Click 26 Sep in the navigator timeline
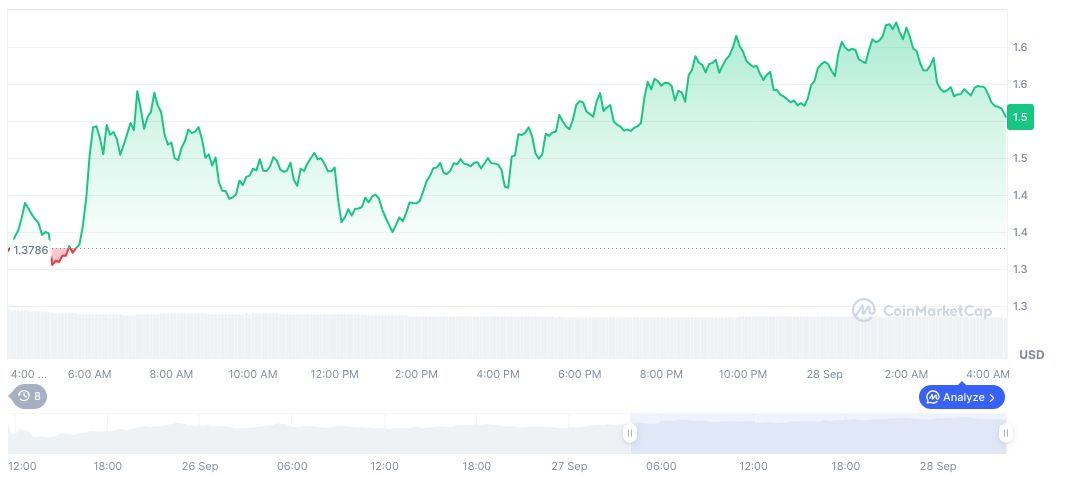The height and width of the screenshot is (477, 1072). pos(200,466)
